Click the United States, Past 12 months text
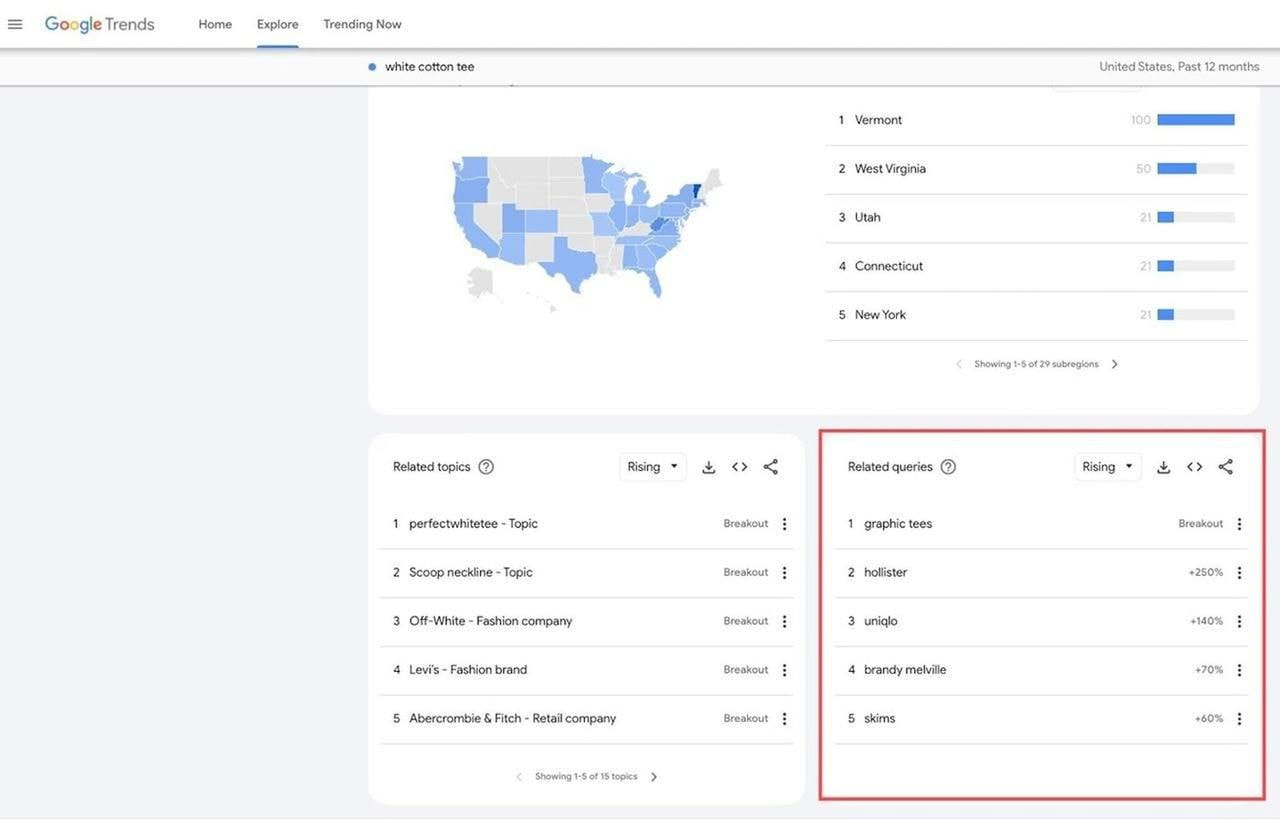Image resolution: width=1280 pixels, height=819 pixels. (1179, 67)
